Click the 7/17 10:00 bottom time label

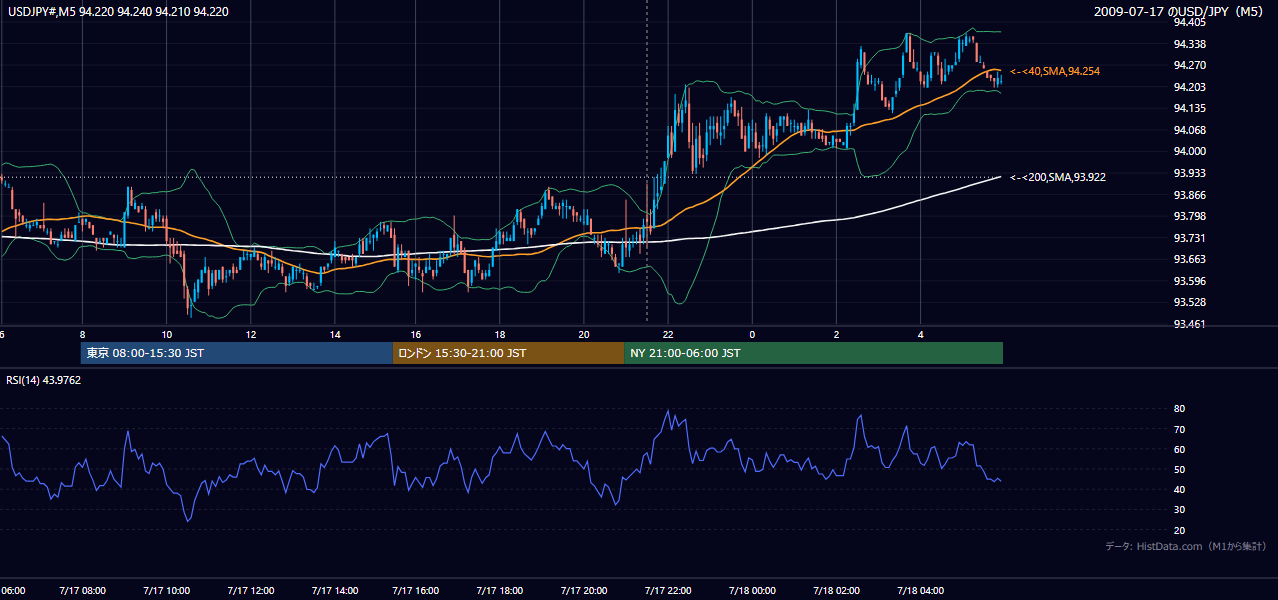166,590
